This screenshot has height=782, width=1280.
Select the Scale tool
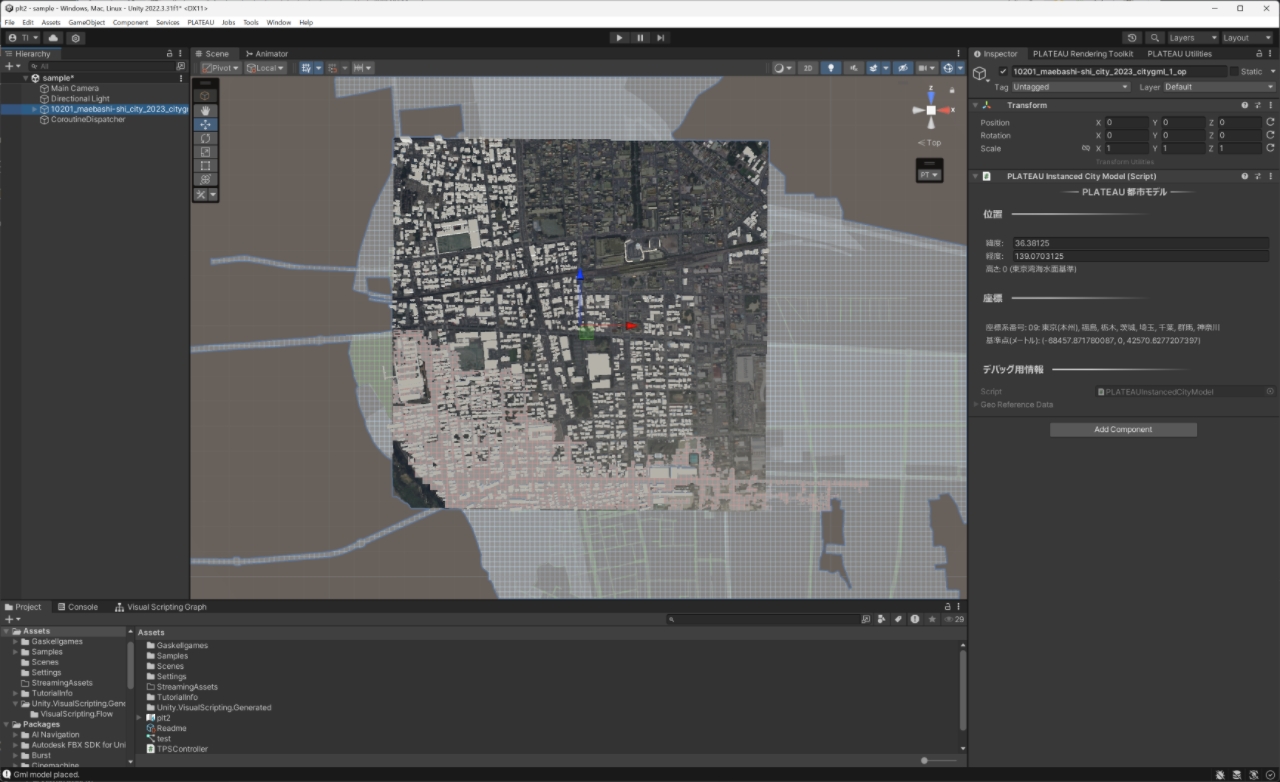205,152
